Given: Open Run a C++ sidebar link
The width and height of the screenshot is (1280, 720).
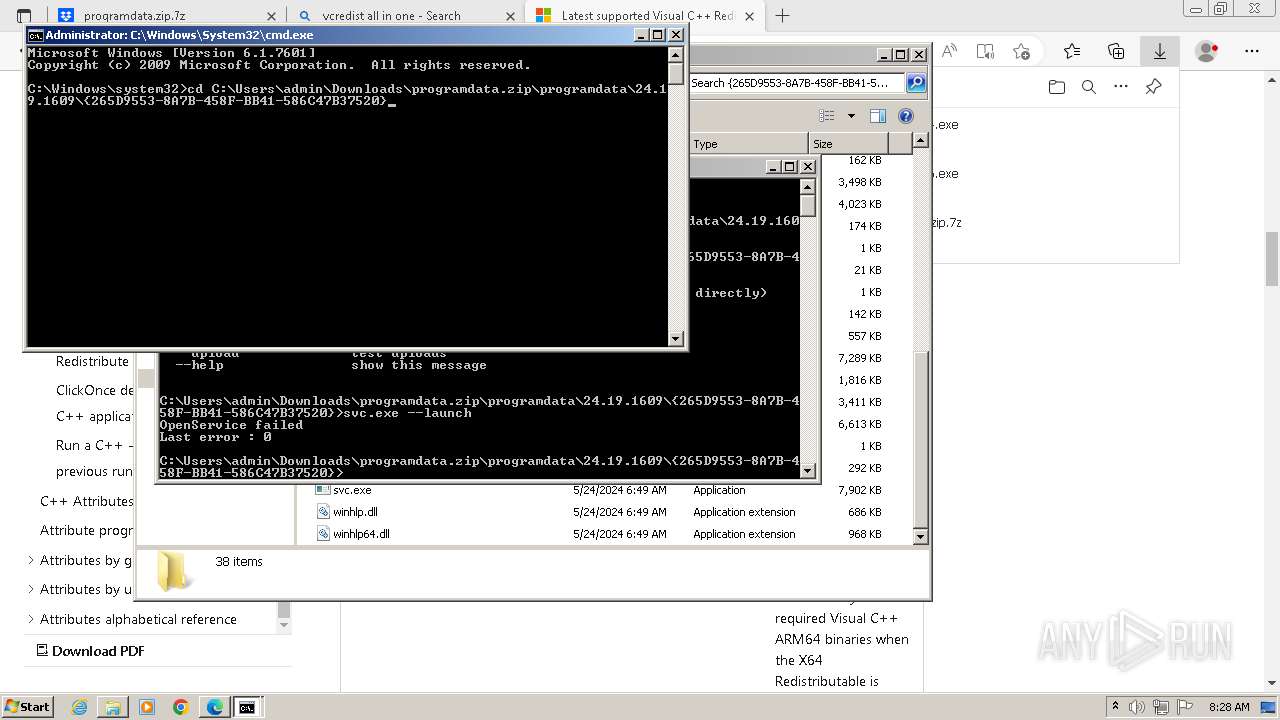Looking at the screenshot, I should pyautogui.click(x=94, y=445).
